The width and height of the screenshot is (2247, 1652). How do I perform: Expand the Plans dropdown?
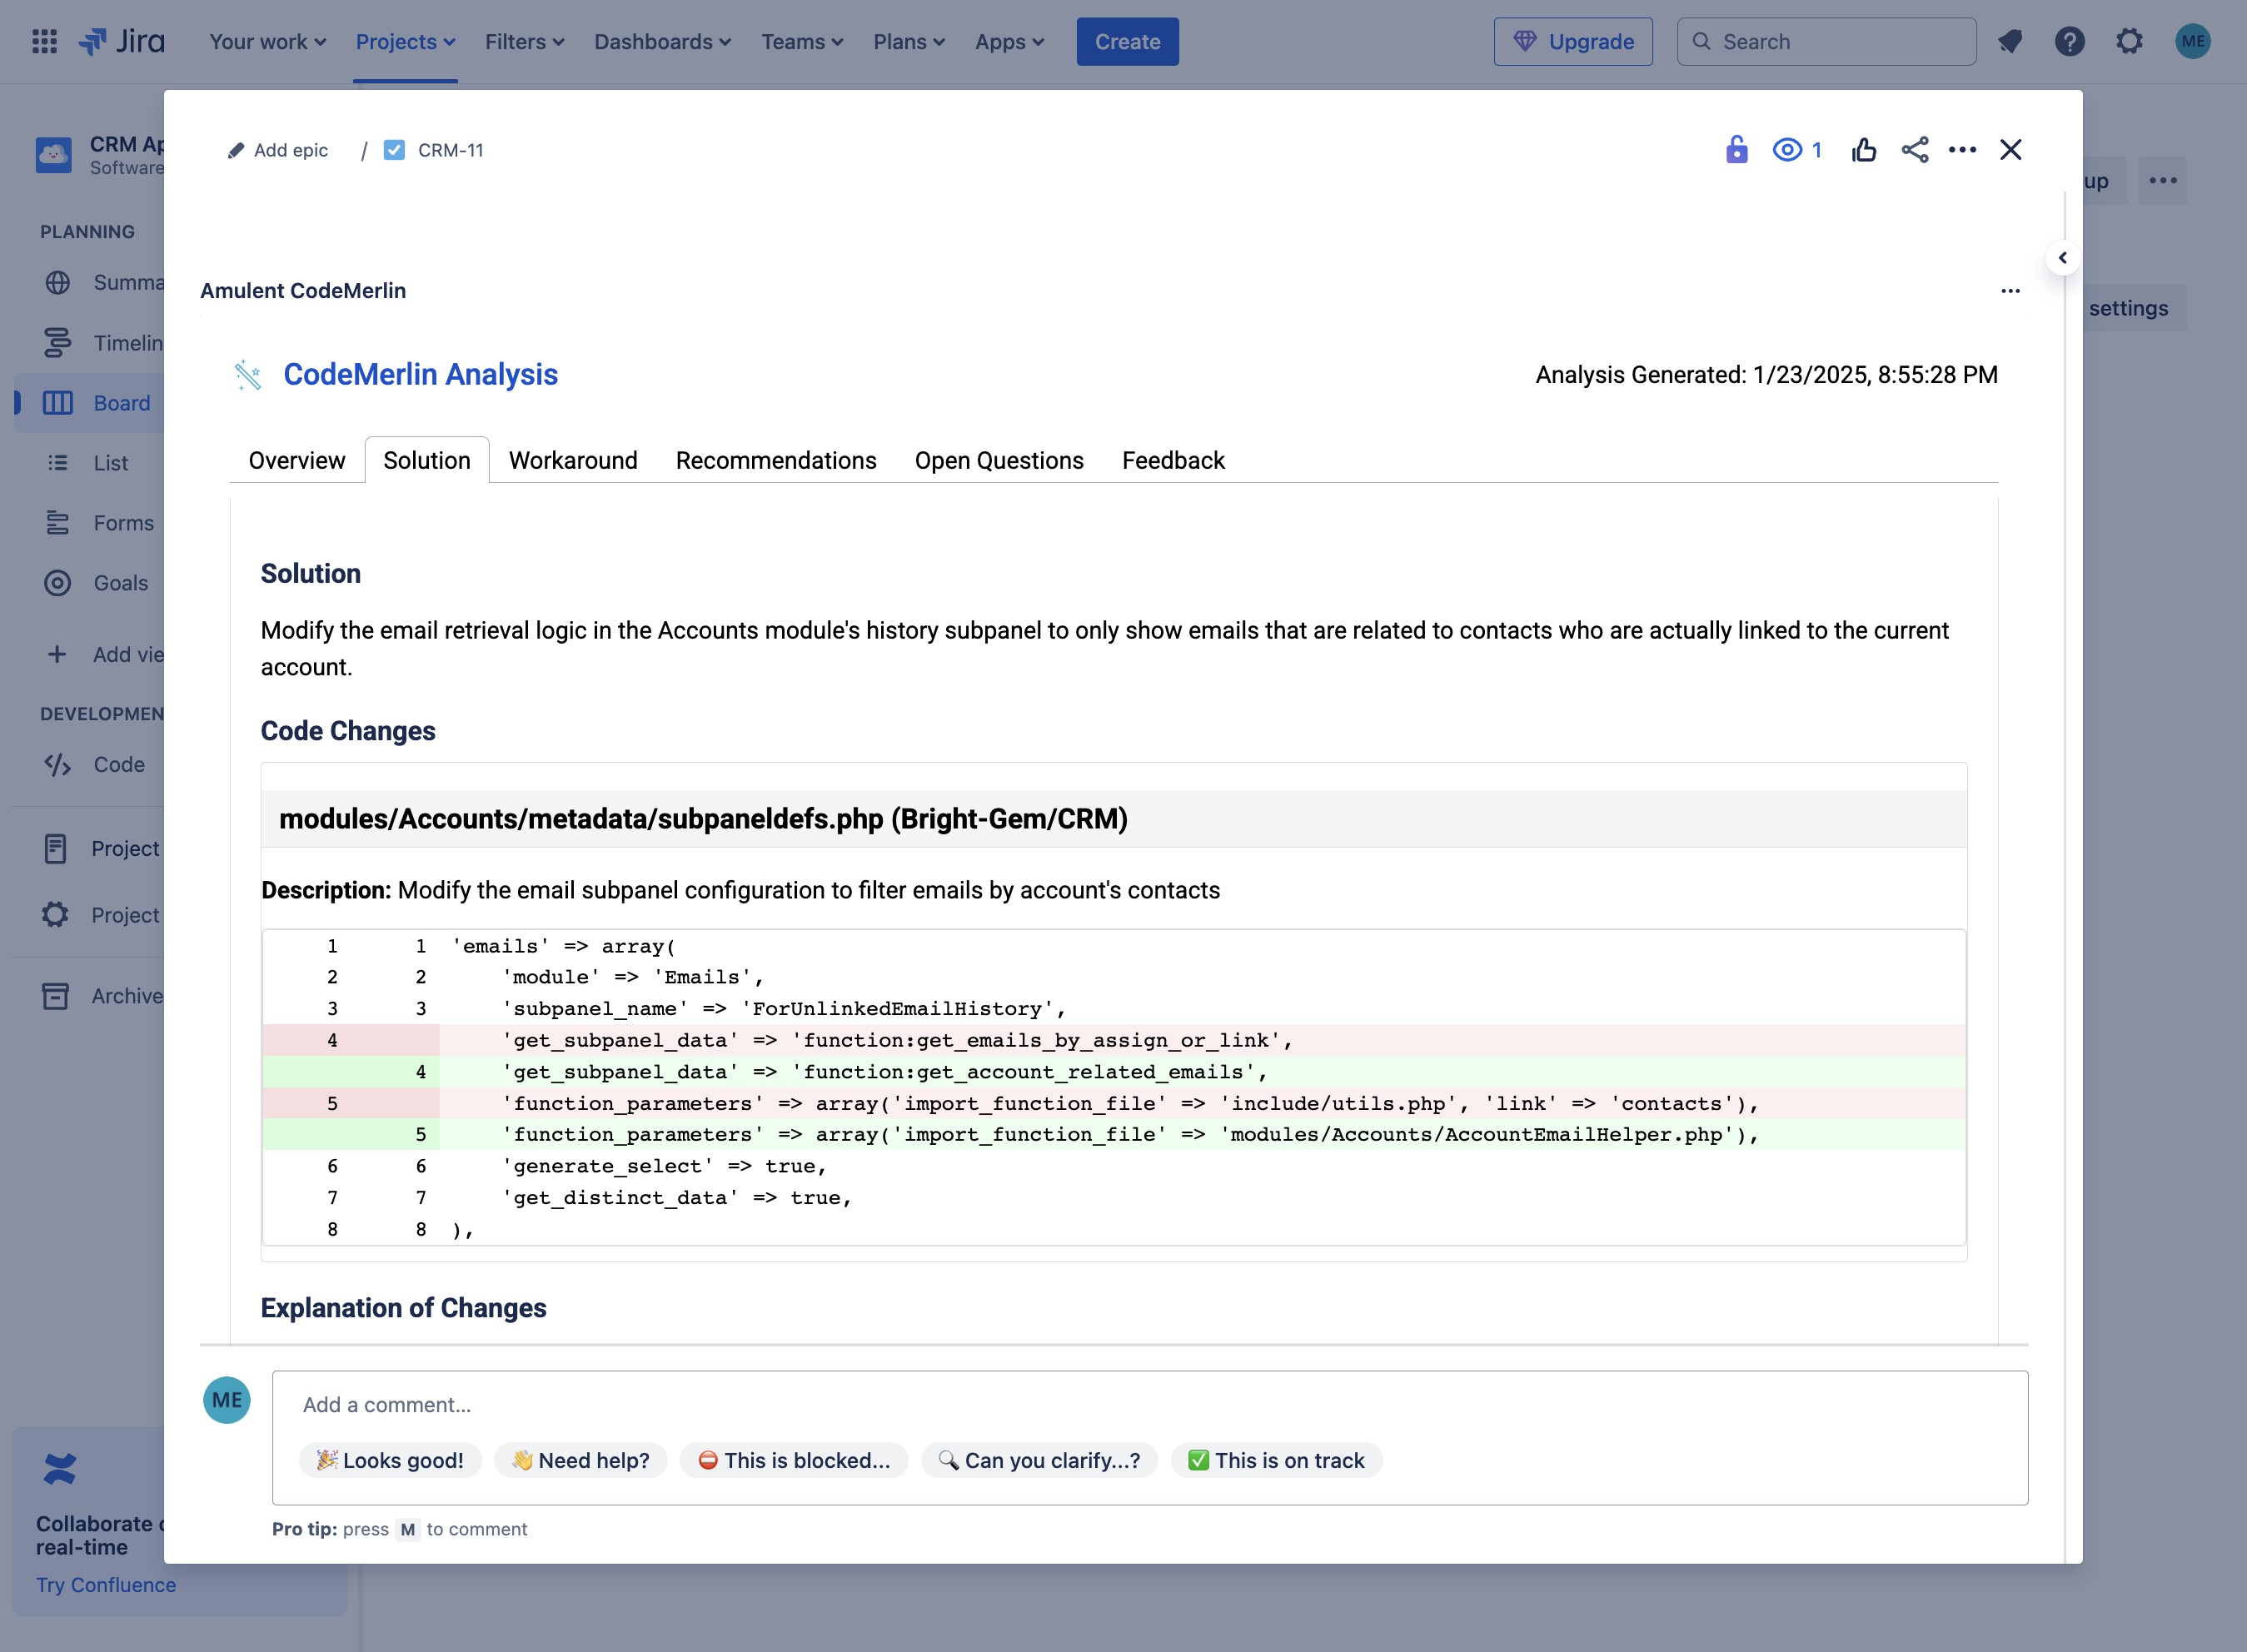[909, 42]
